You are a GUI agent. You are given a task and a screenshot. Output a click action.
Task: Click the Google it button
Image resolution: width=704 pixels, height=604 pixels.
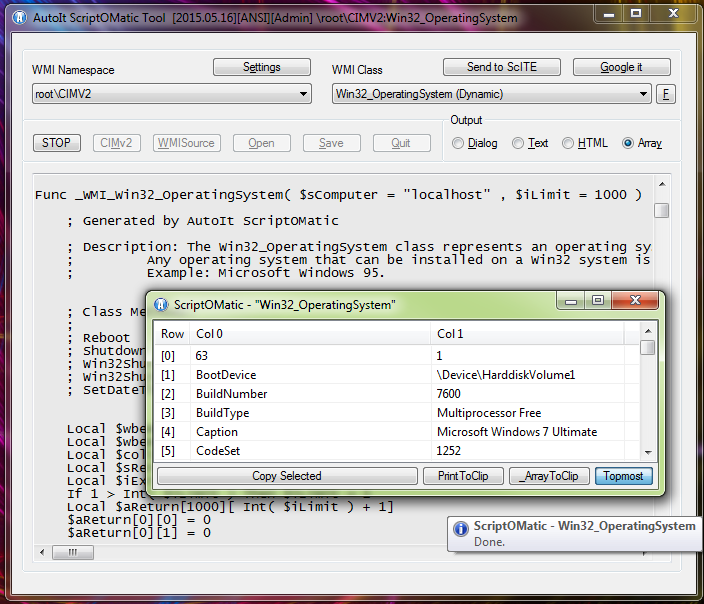click(621, 67)
